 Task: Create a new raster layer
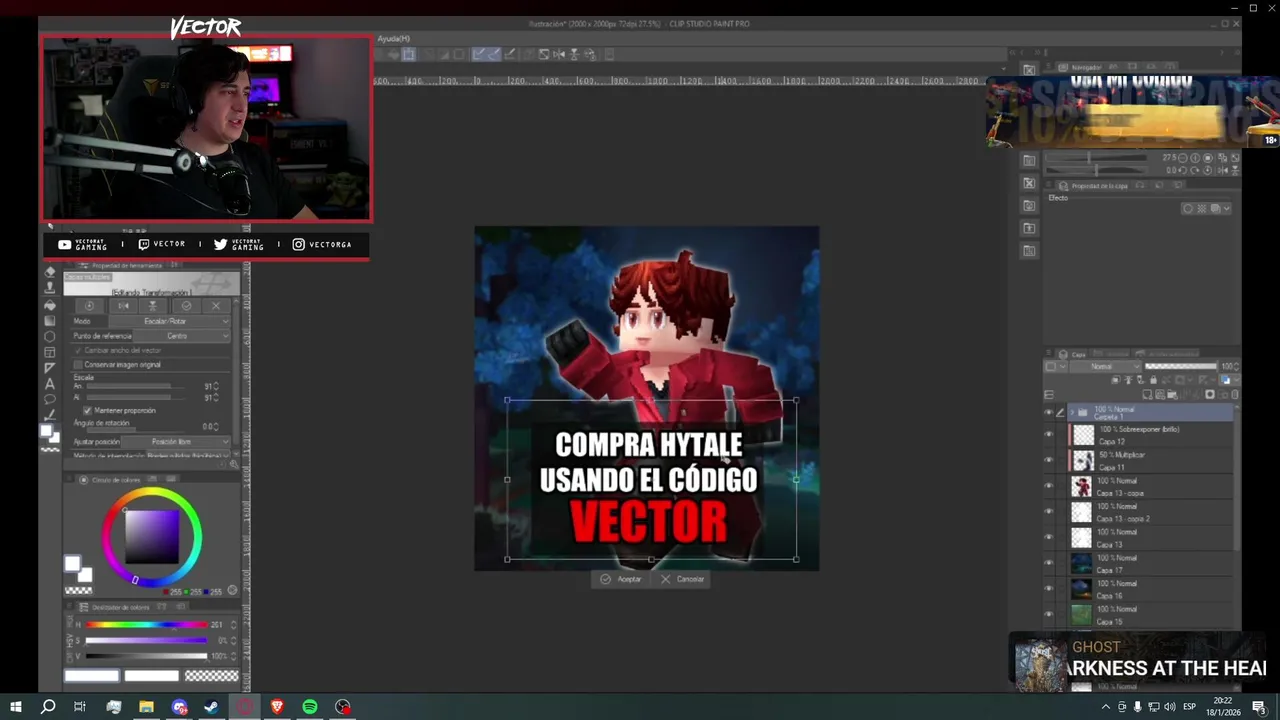(x=1147, y=395)
